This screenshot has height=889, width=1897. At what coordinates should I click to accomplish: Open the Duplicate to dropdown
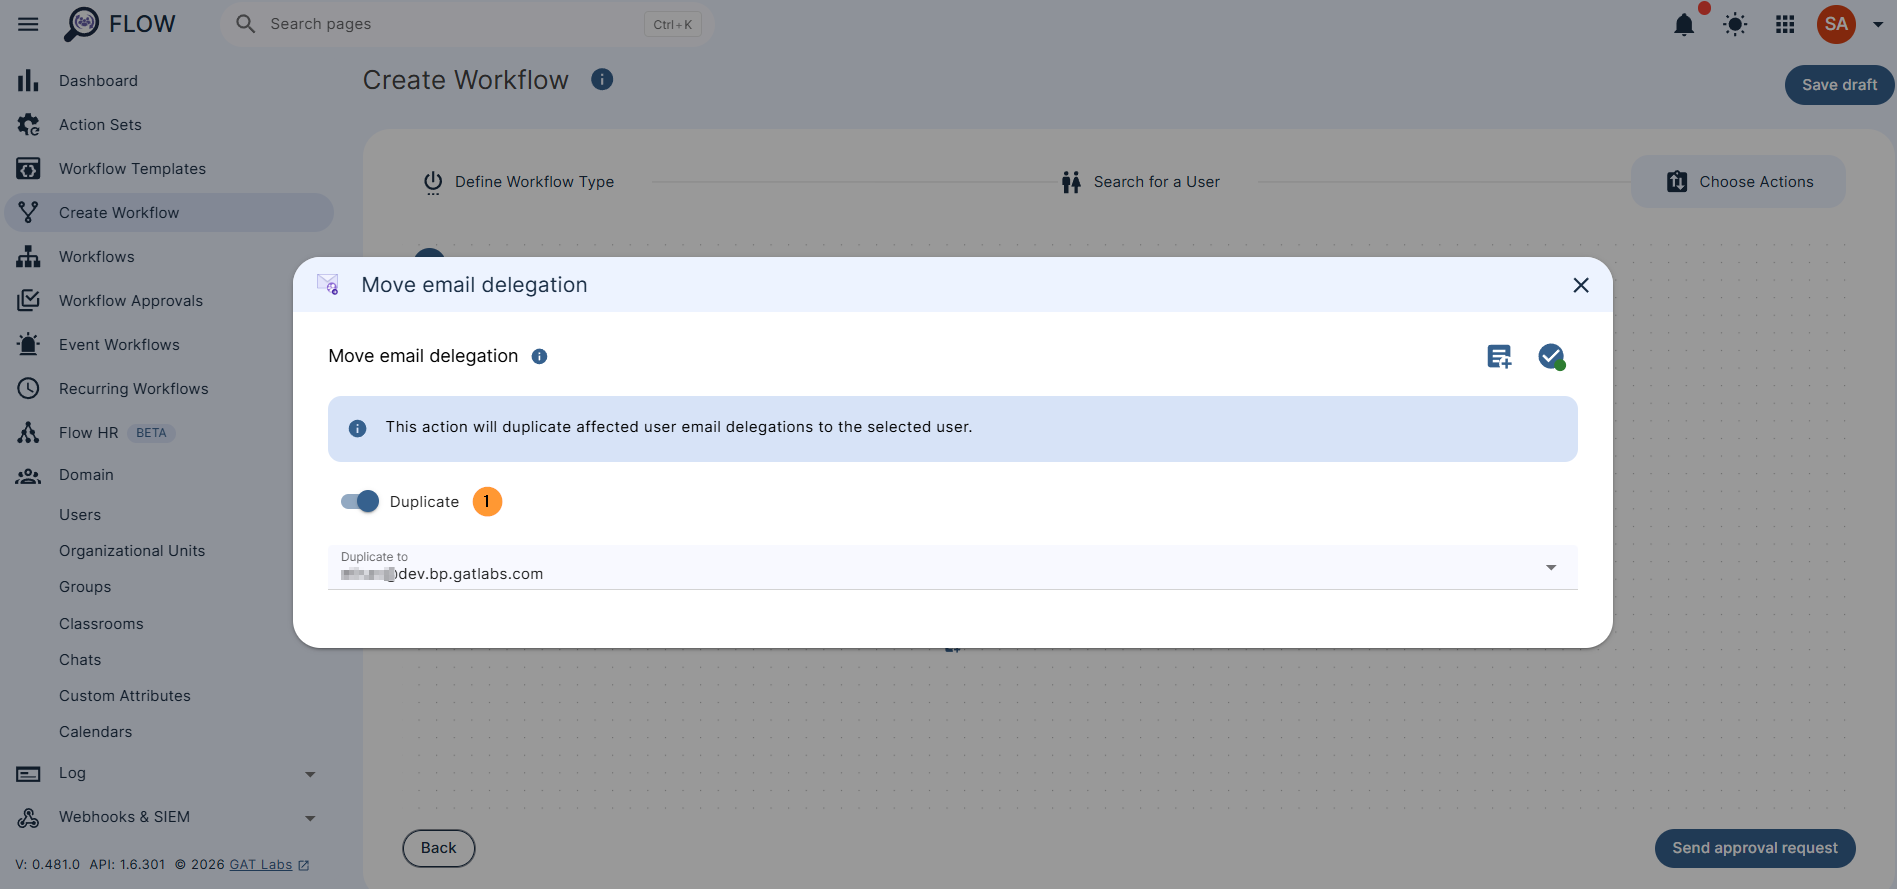[x=952, y=567]
